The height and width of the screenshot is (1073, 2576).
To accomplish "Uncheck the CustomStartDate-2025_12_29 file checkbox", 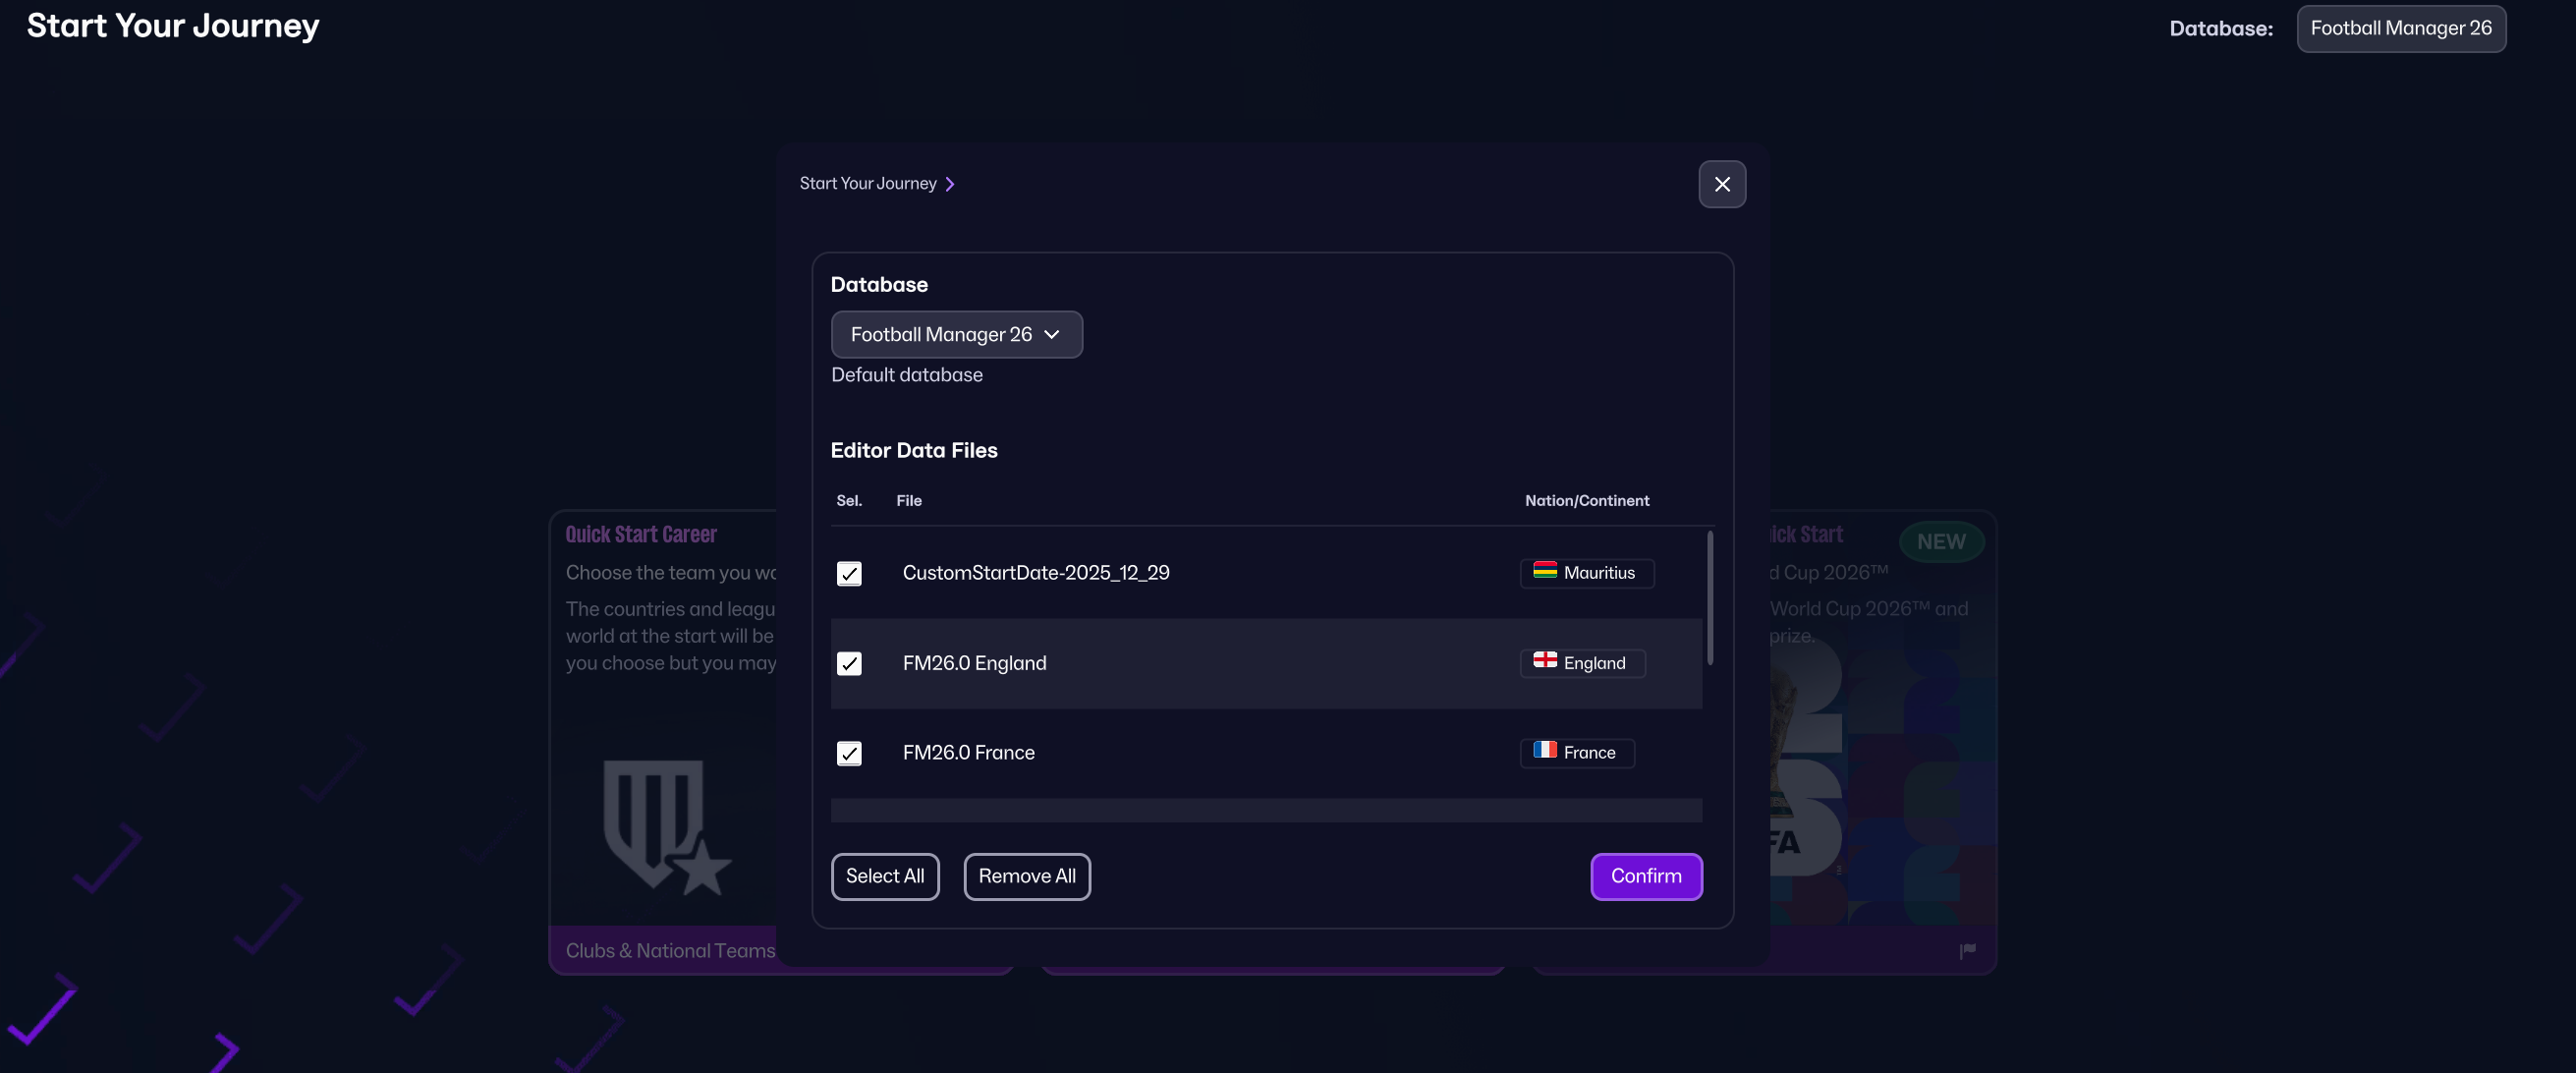I will click(849, 573).
